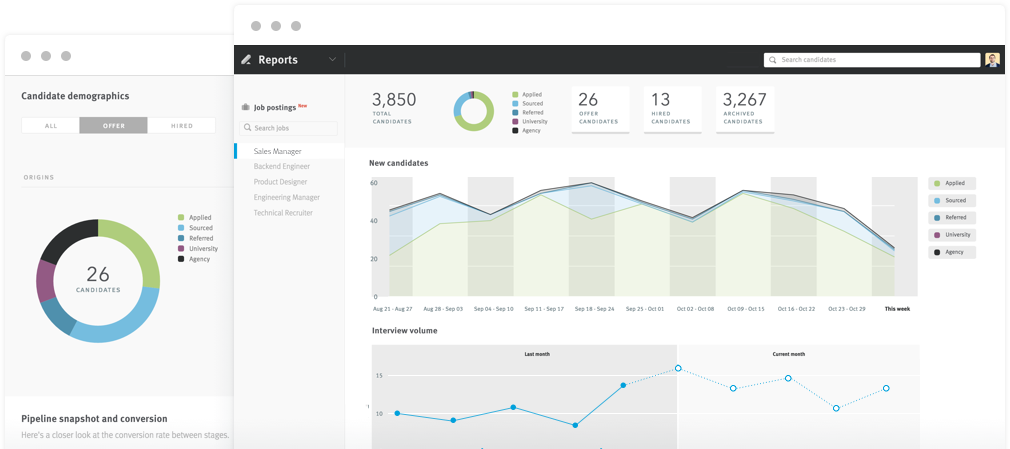Switch to the ALL demographics tab
This screenshot has height=449, width=1010.
(x=51, y=126)
